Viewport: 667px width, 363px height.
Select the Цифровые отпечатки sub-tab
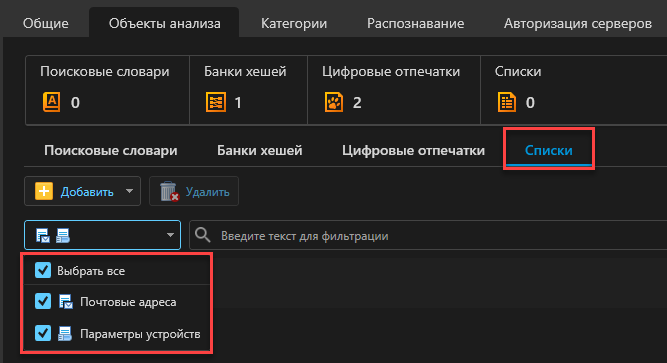(413, 150)
